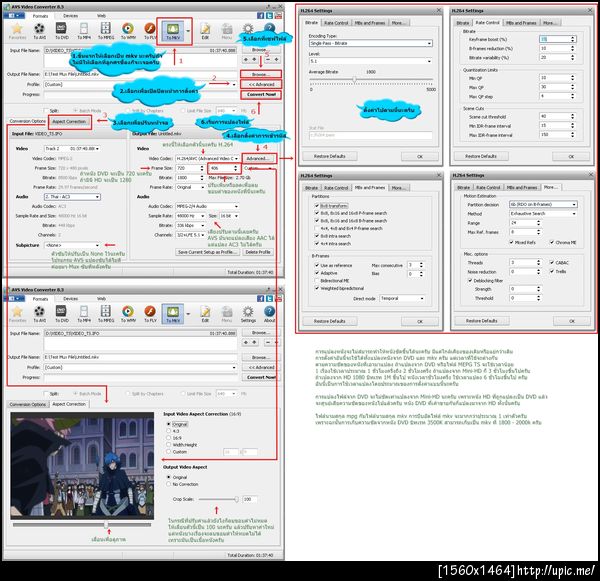Viewport: 600px width, 581px height.
Task: Choose To MKV in lower converter window
Action: click(x=173, y=314)
